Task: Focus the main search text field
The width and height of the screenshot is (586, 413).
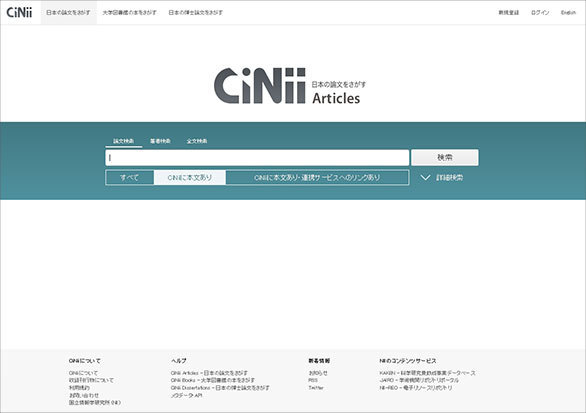Action: point(257,158)
